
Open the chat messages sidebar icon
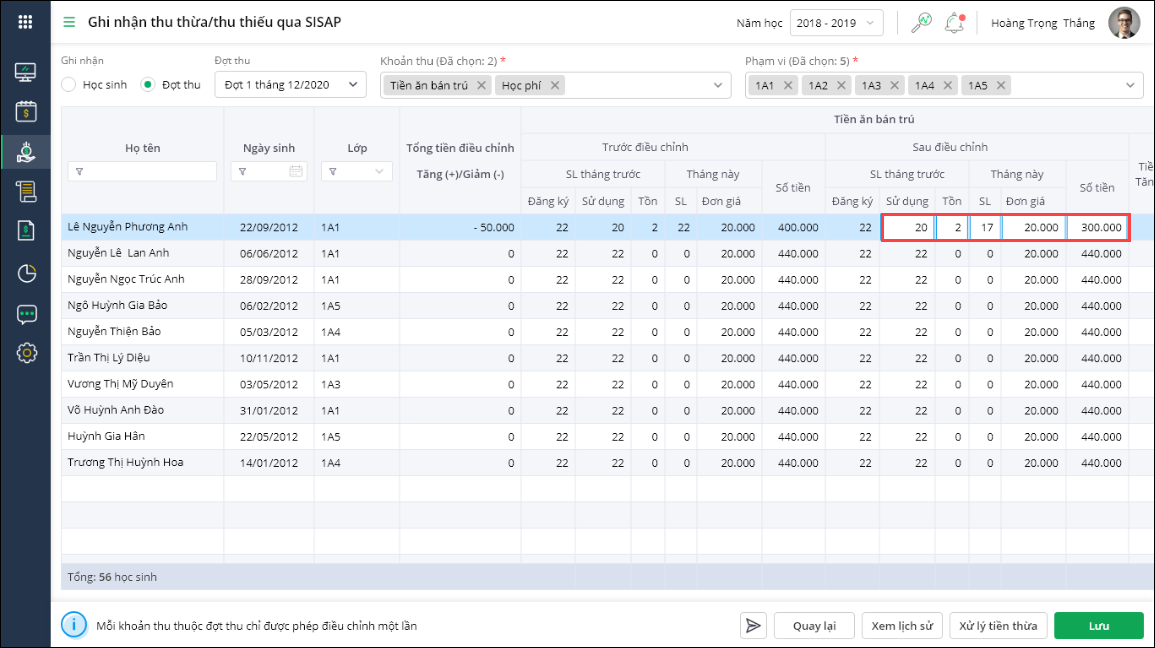[x=26, y=314]
